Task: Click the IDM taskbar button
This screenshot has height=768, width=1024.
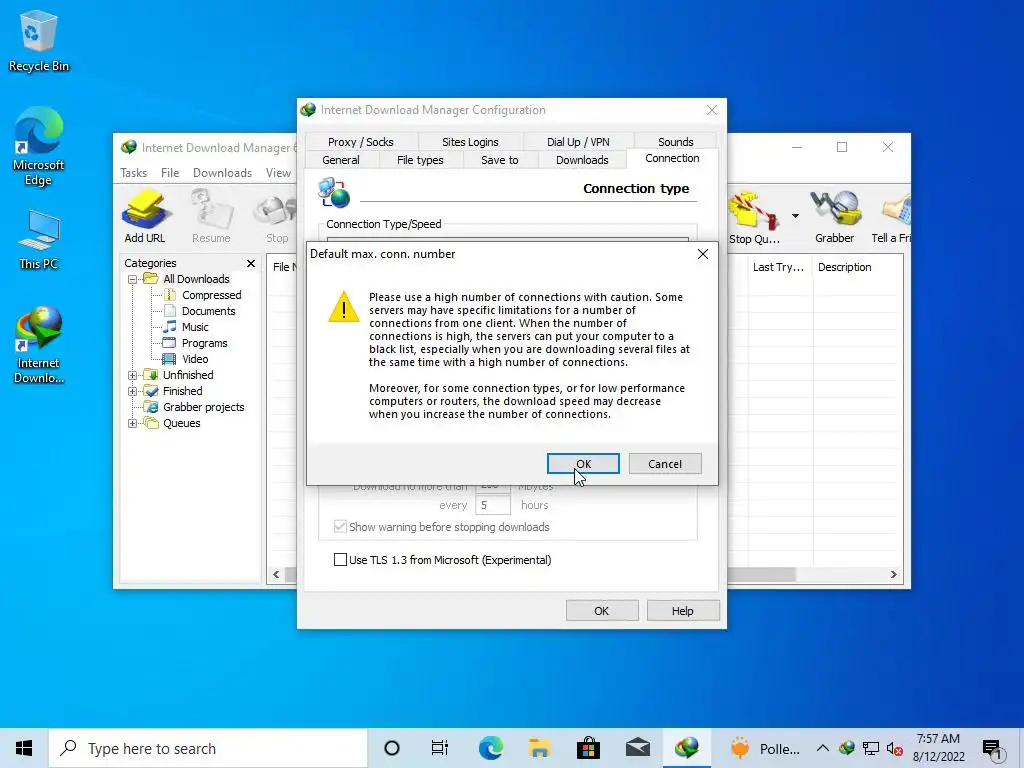Action: click(686, 748)
